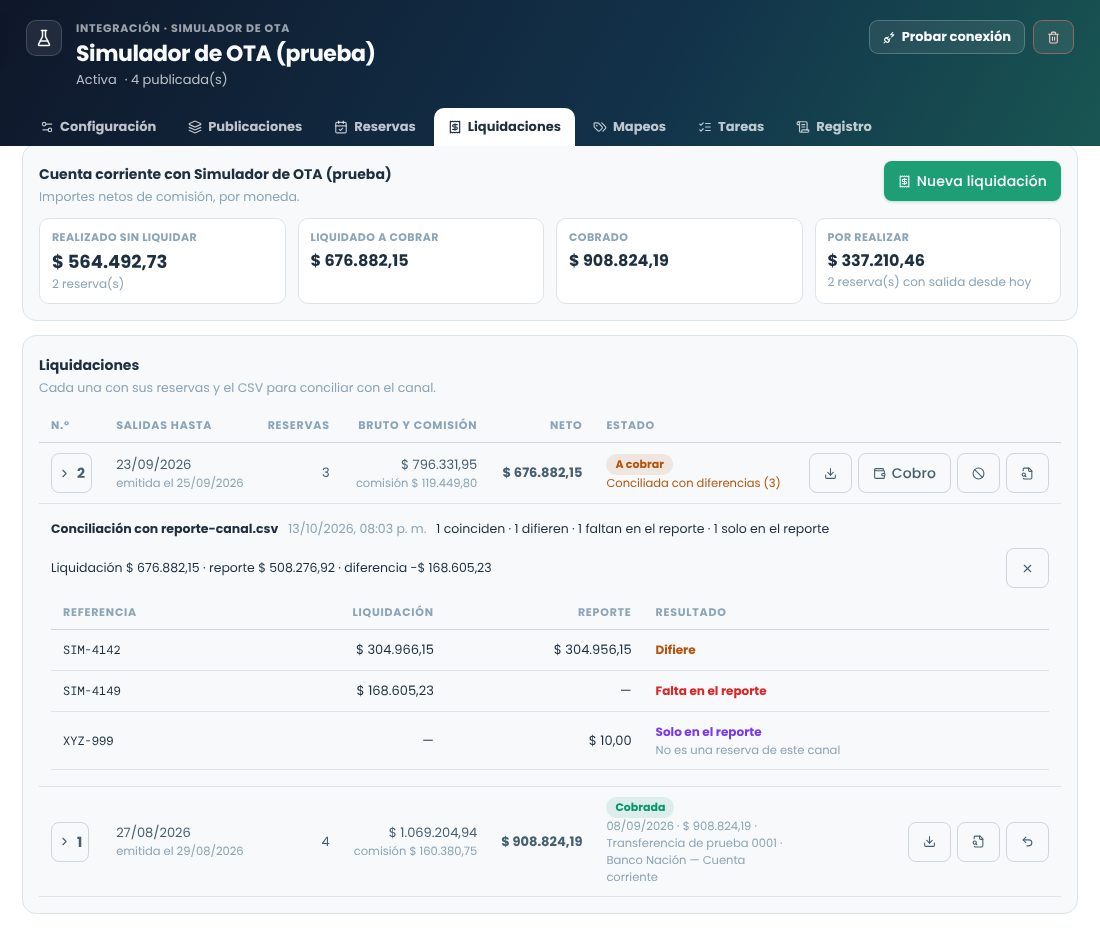The width and height of the screenshot is (1100, 944).
Task: Show the Registro tab
Action: (x=834, y=127)
